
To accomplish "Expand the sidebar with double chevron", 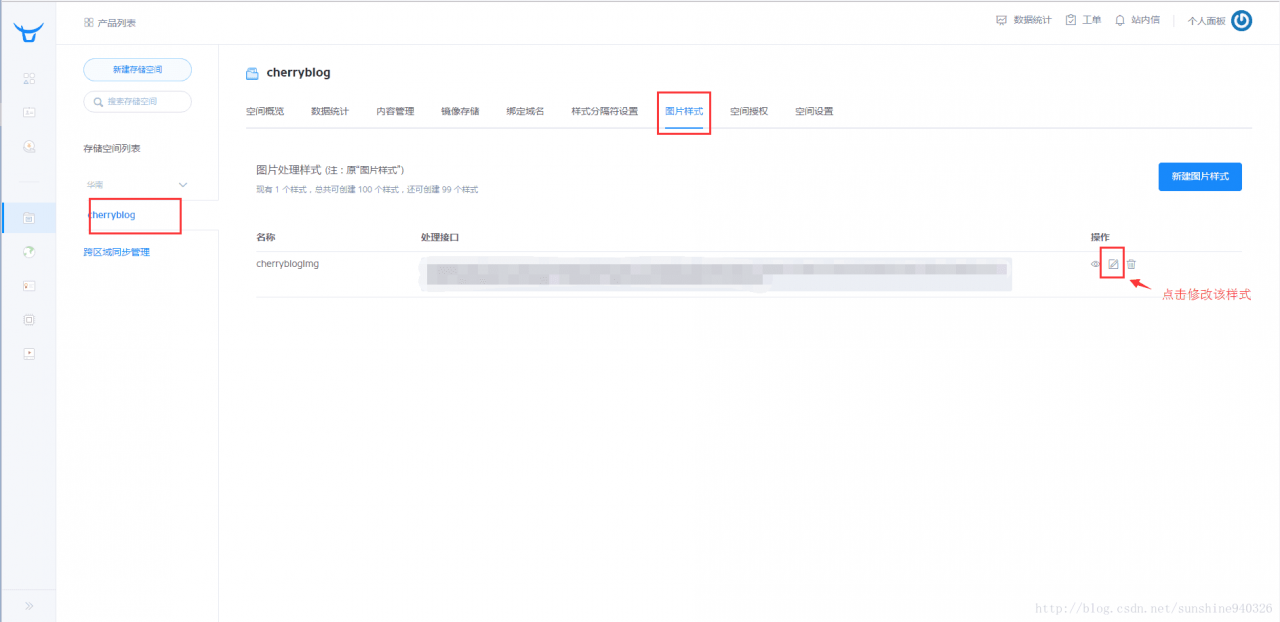I will [x=29, y=605].
